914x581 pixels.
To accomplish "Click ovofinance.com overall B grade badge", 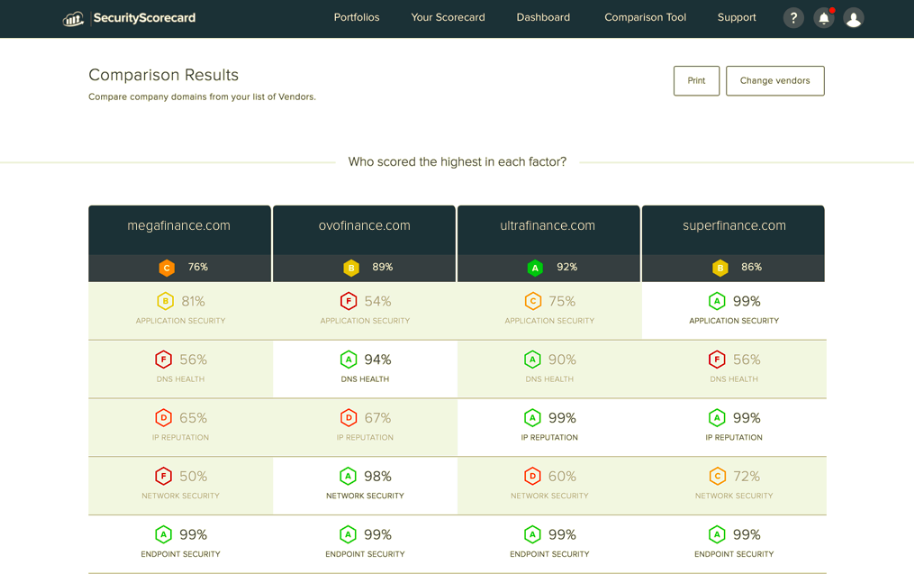I will pyautogui.click(x=351, y=267).
